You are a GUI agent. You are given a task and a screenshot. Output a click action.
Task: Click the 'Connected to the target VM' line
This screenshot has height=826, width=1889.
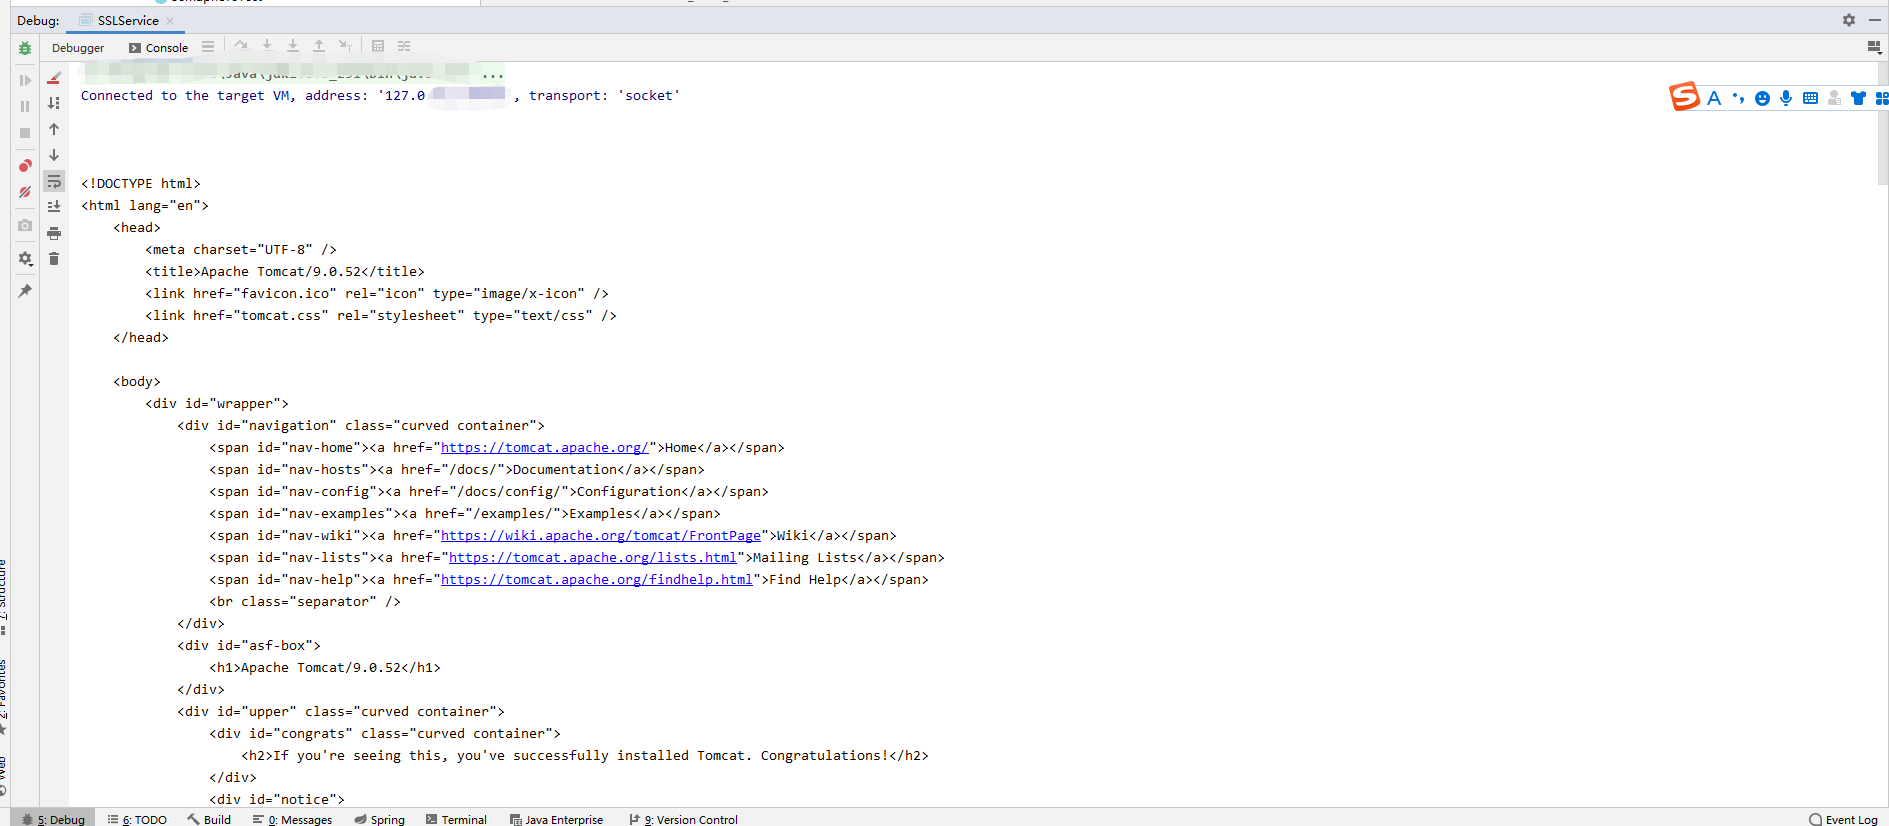380,96
